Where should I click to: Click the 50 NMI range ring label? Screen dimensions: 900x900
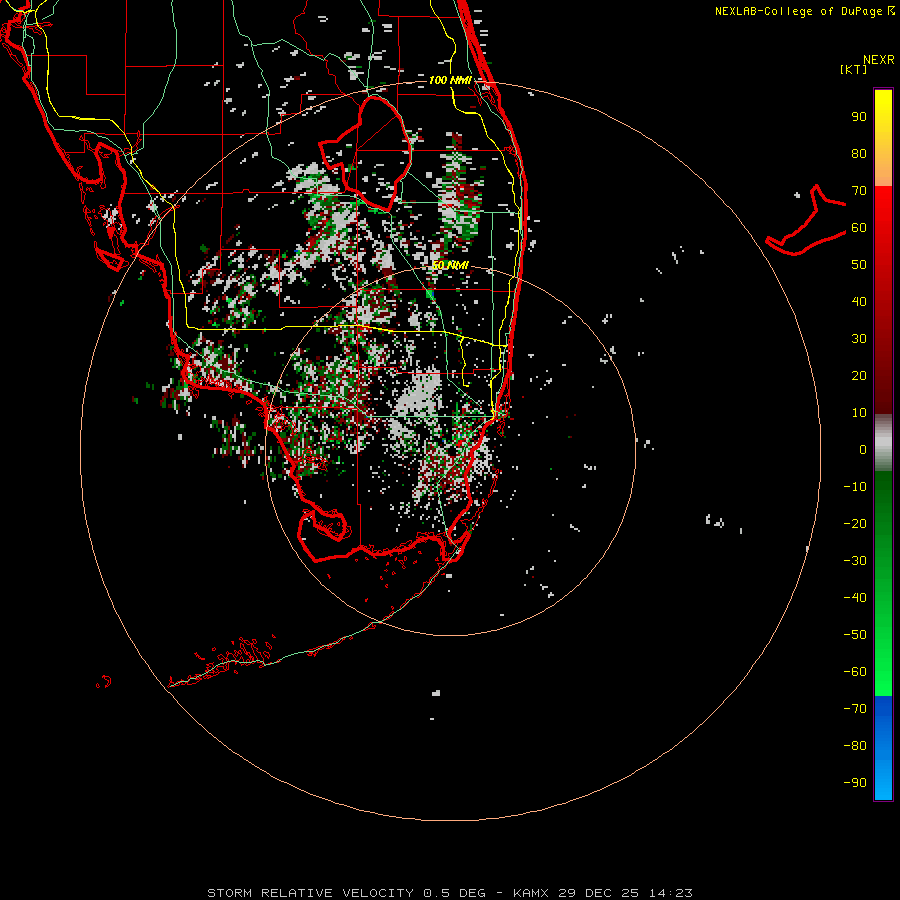451,265
